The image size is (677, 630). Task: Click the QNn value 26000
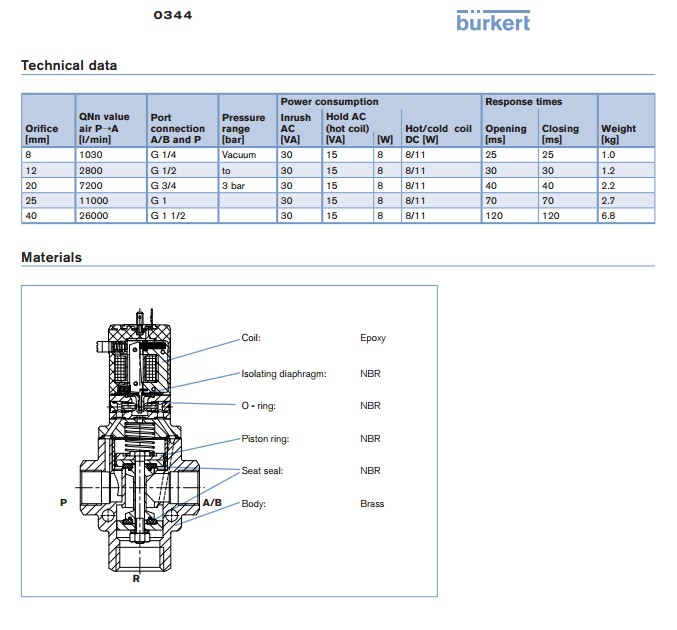click(93, 215)
